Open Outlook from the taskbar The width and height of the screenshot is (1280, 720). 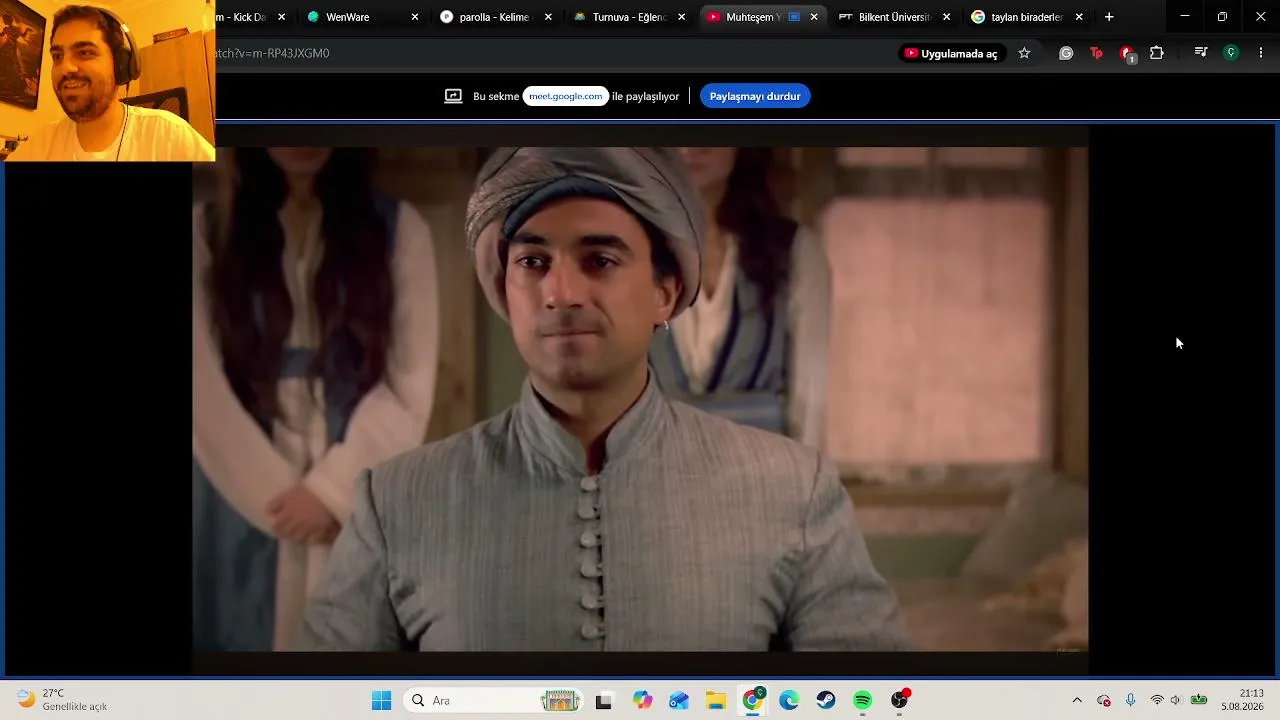coord(679,701)
